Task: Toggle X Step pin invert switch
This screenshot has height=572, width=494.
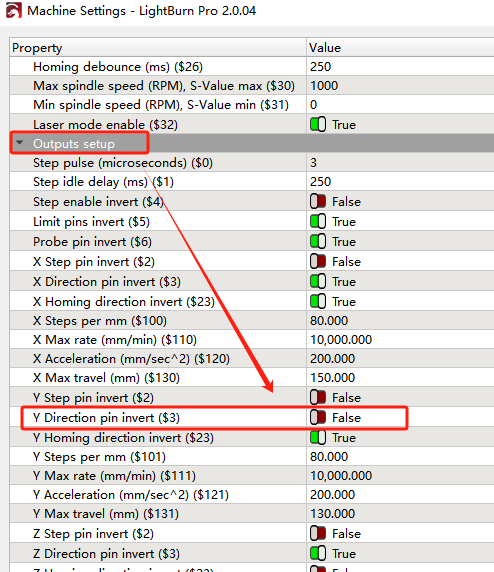Action: [318, 262]
